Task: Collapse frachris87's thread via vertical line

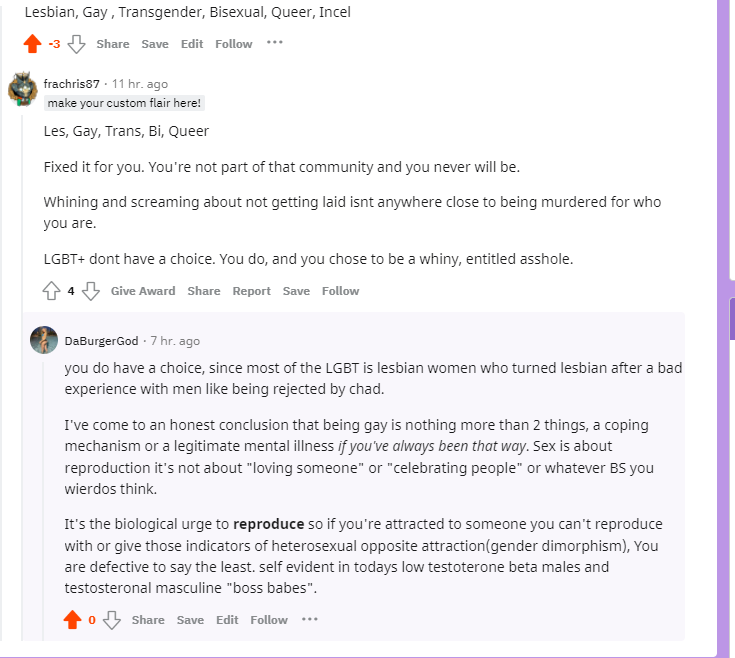Action: tap(22, 375)
